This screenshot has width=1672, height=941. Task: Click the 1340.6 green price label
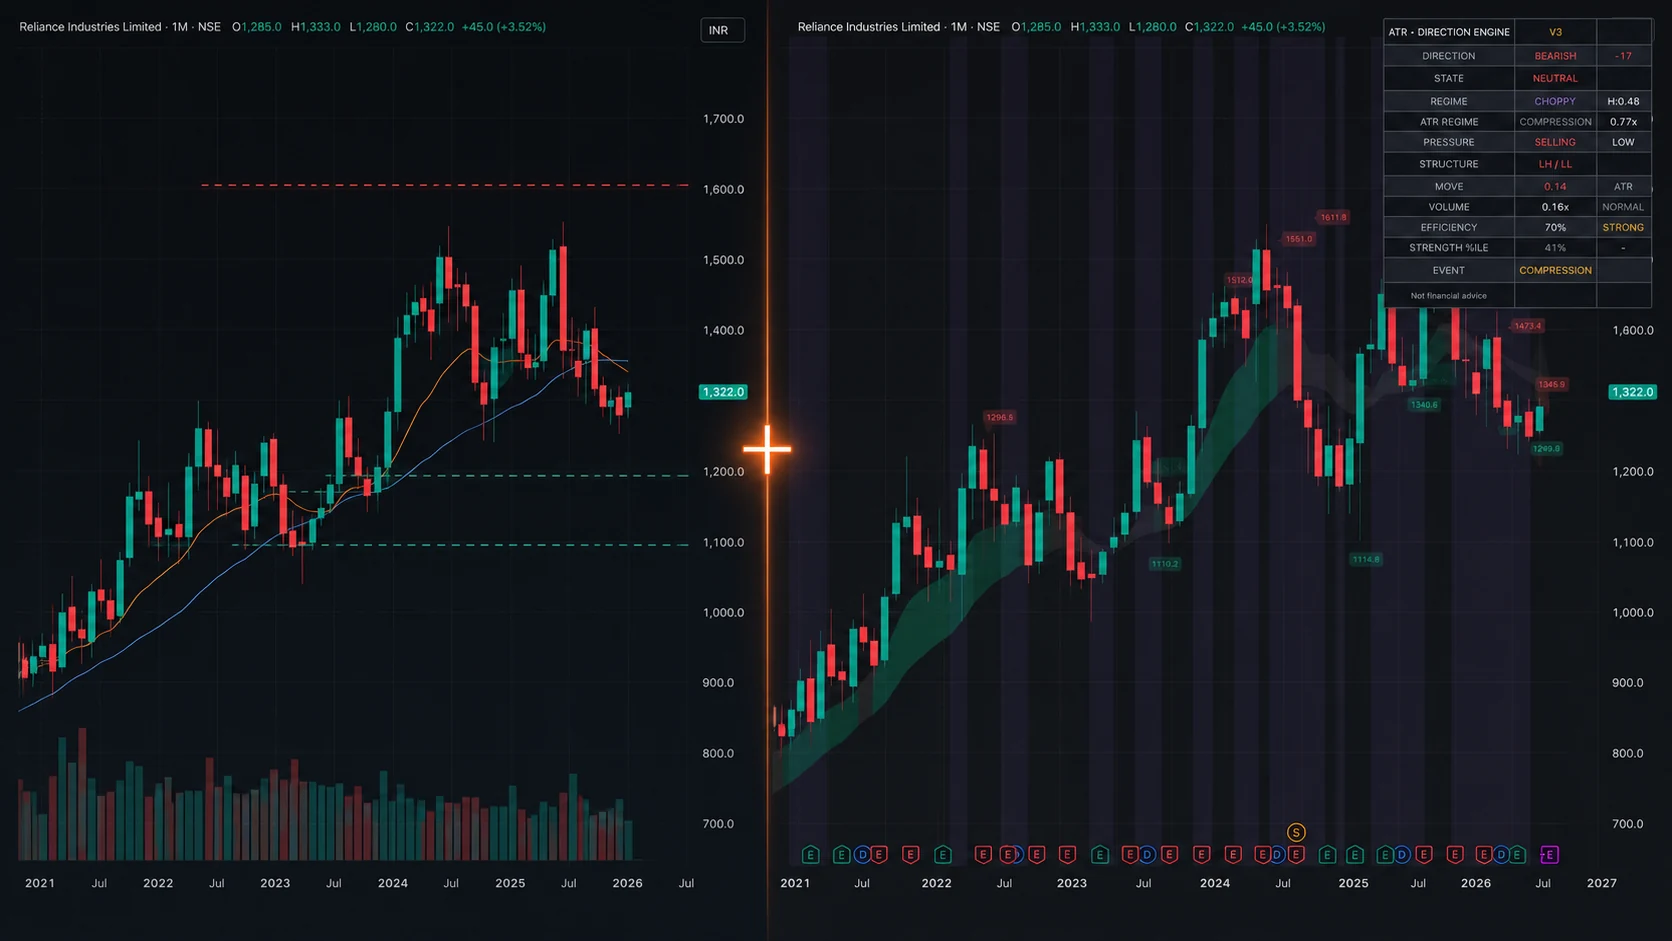1424,405
